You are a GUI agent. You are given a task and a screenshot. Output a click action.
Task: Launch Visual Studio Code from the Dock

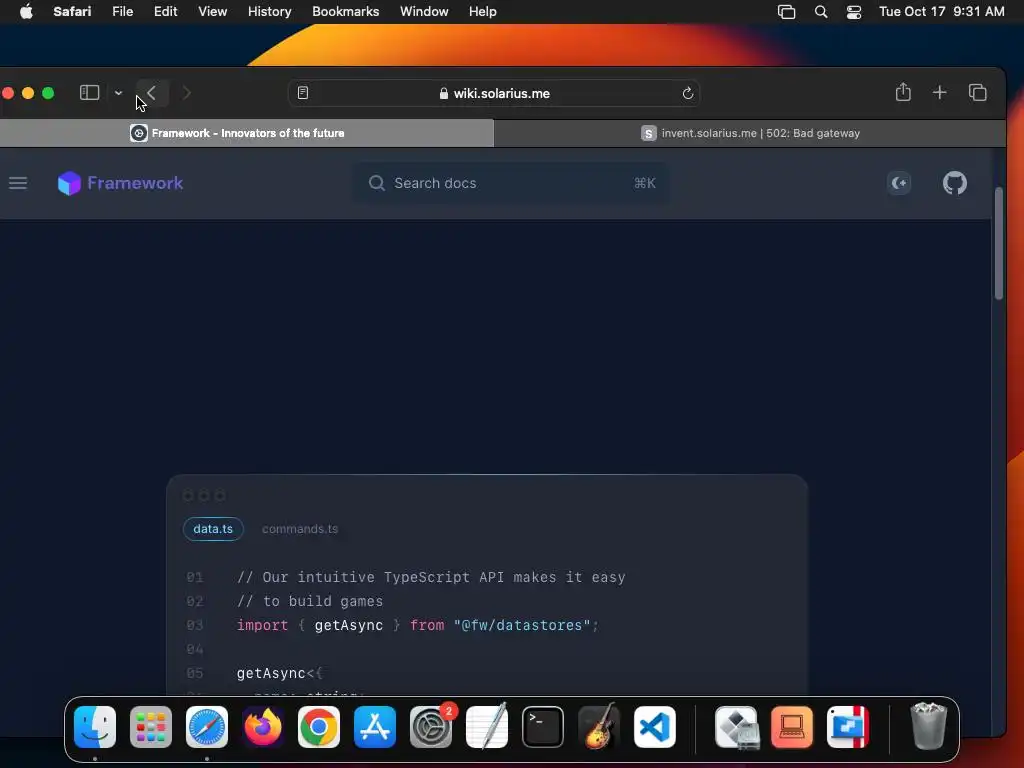click(x=654, y=727)
